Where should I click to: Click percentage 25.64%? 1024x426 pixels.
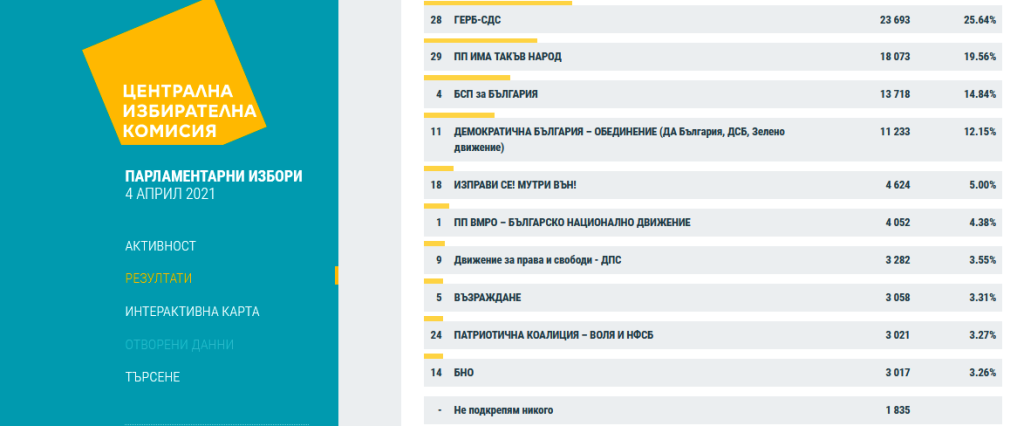click(x=980, y=20)
